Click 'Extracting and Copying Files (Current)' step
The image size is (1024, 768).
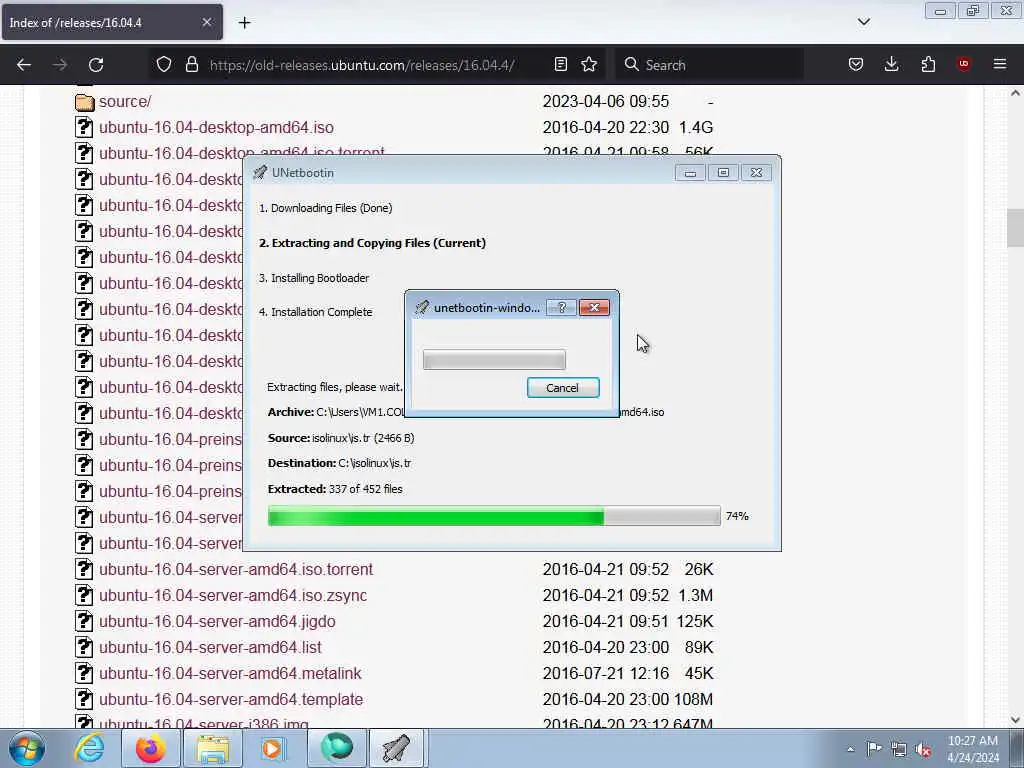click(372, 243)
